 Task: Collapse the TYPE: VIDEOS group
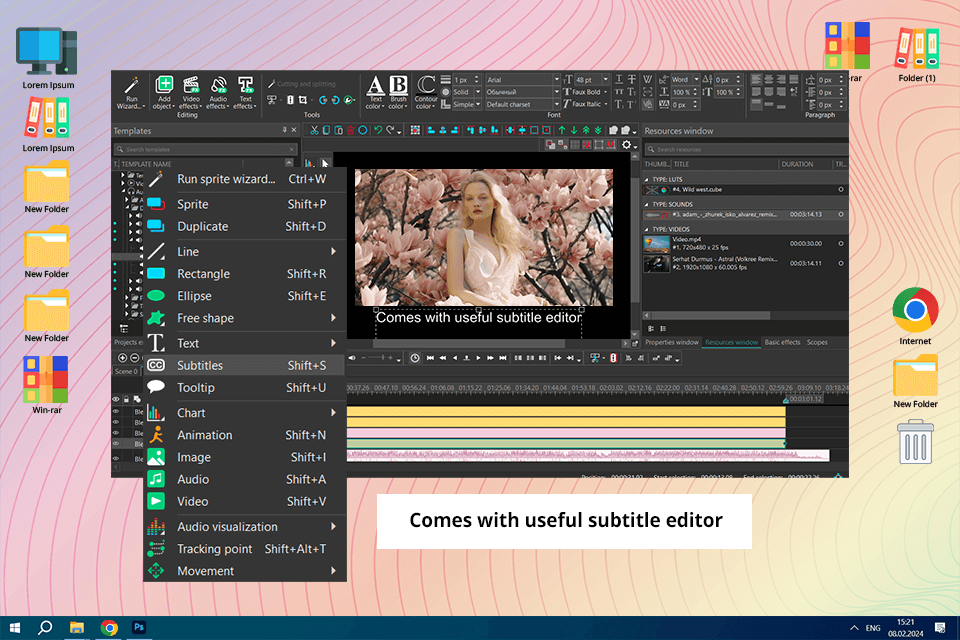tap(647, 229)
